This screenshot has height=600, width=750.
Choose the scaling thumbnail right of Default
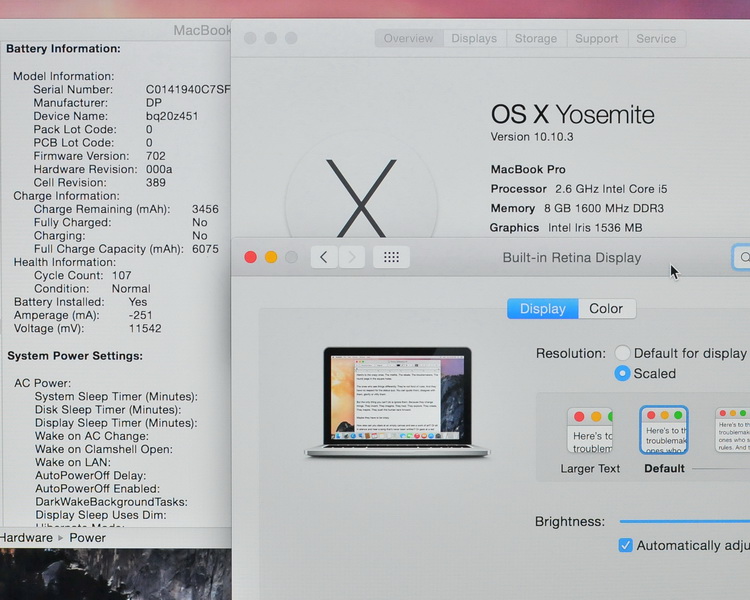(x=732, y=430)
